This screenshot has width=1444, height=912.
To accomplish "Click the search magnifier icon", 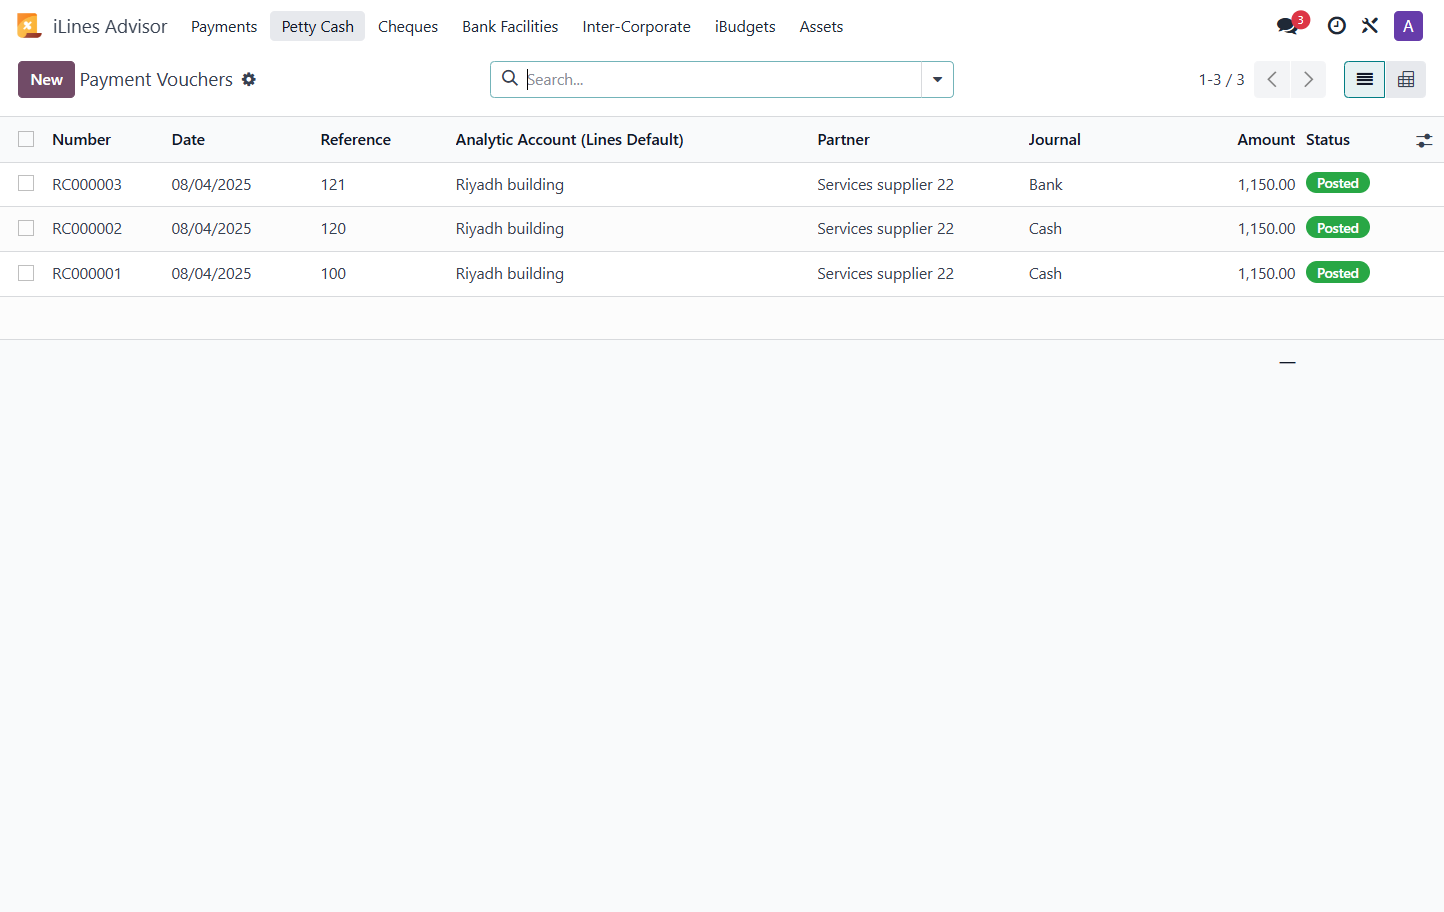I will [510, 78].
